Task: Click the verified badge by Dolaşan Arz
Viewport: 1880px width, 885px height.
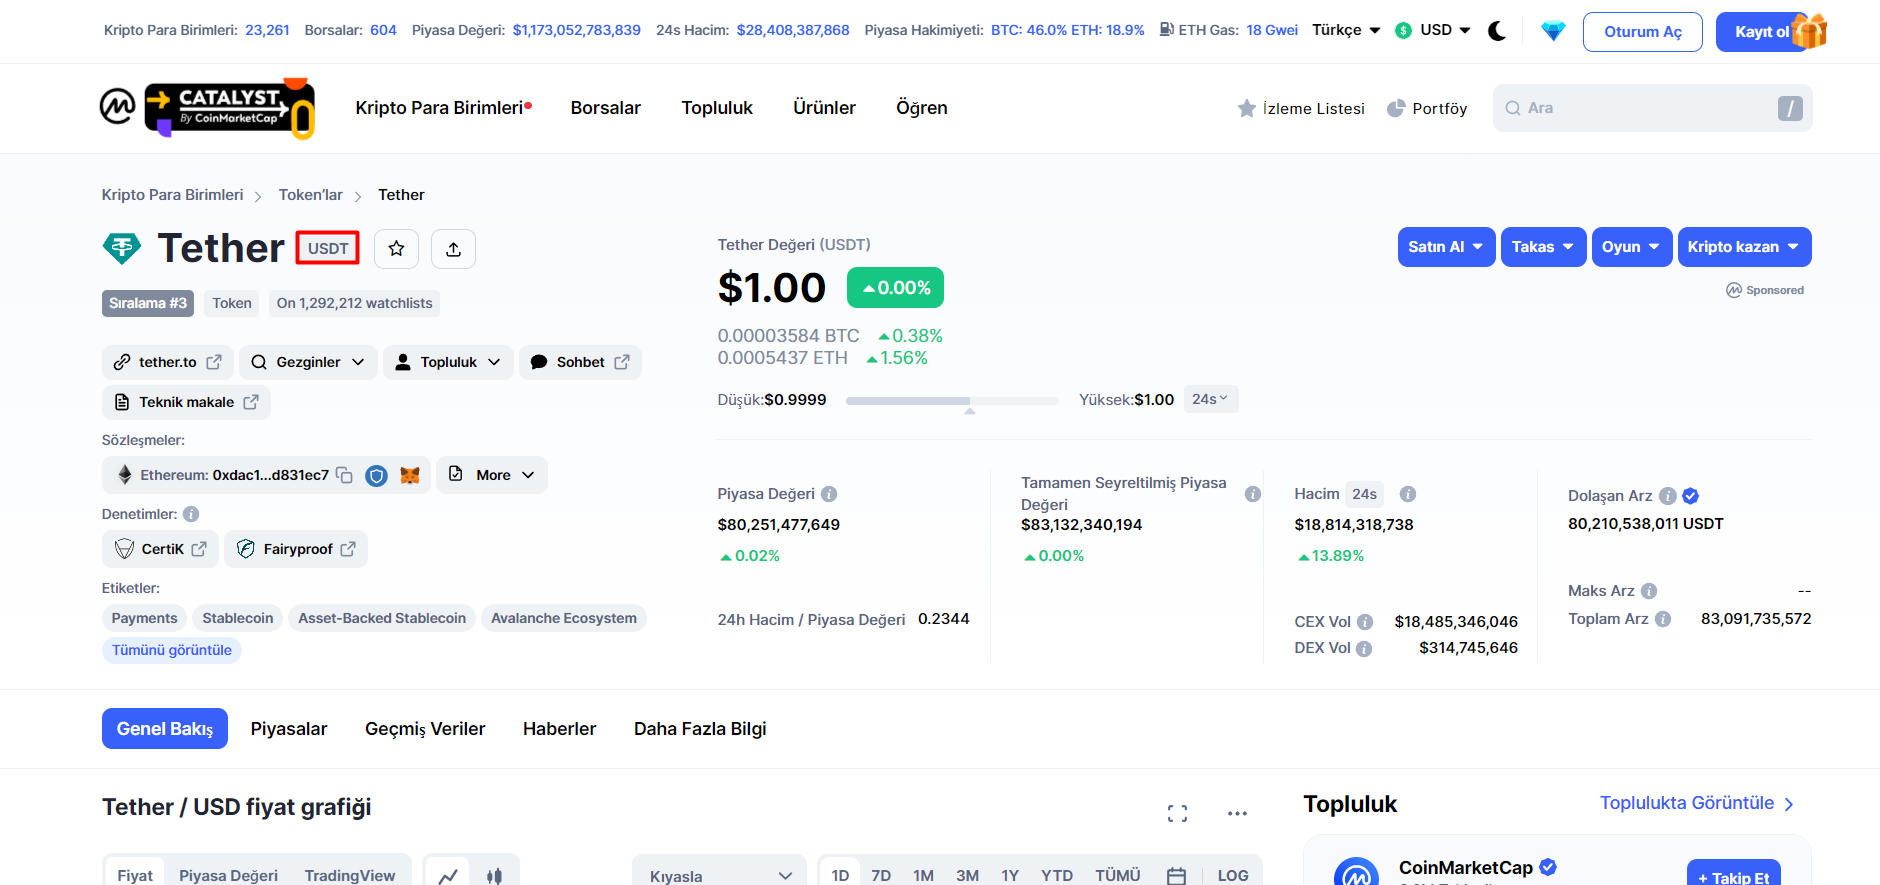Action: (x=1691, y=496)
